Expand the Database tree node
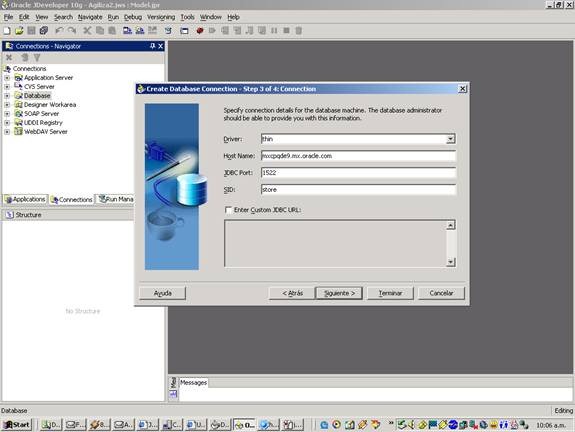The image size is (575, 432). click(7, 96)
